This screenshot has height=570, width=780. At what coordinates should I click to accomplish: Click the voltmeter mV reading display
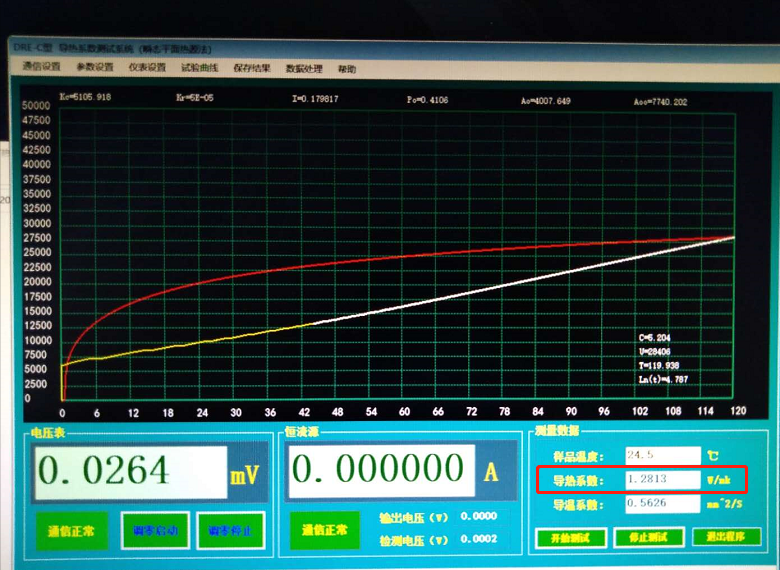pos(130,471)
